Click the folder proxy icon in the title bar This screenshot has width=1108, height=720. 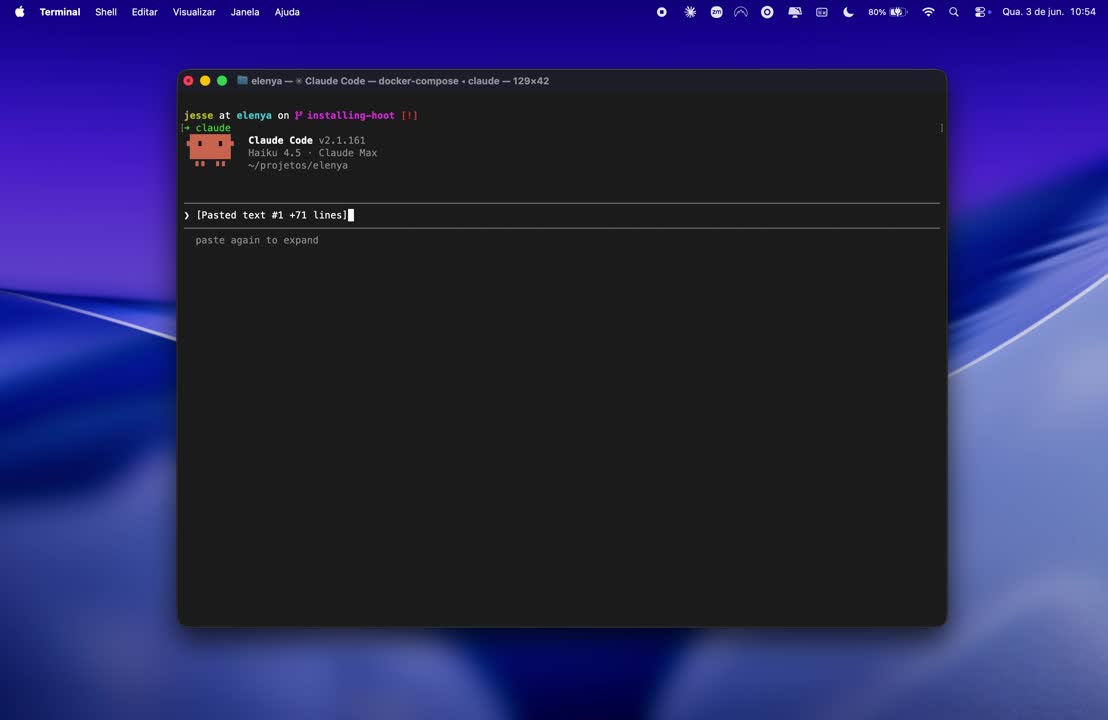point(242,81)
